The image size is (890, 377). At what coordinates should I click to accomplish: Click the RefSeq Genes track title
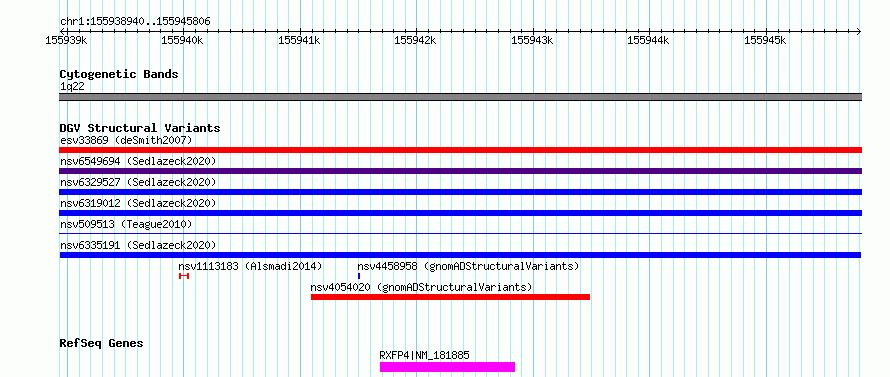pyautogui.click(x=101, y=344)
